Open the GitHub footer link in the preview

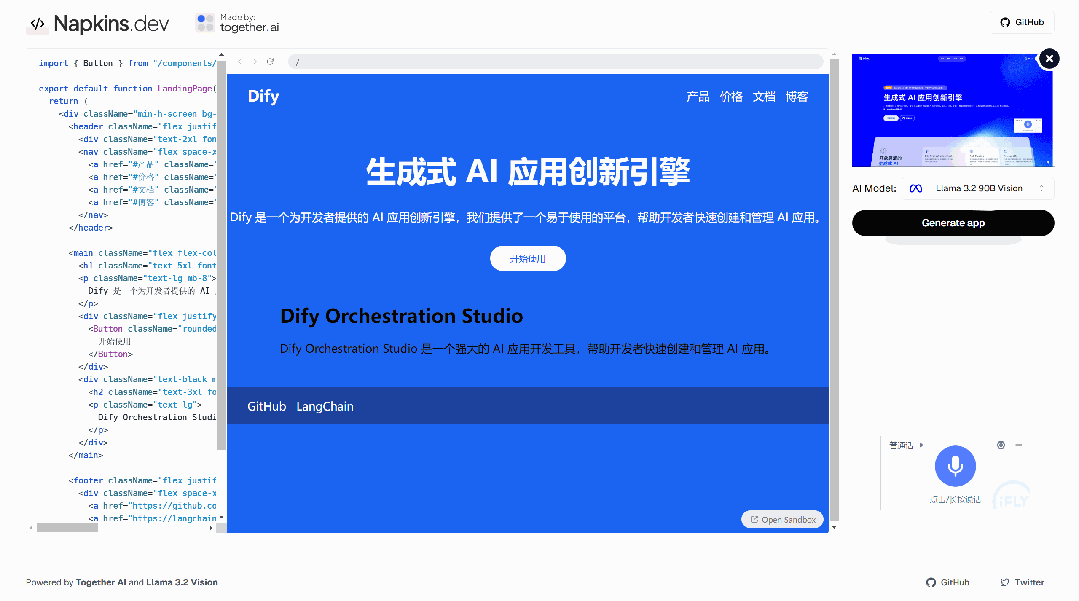coord(266,406)
